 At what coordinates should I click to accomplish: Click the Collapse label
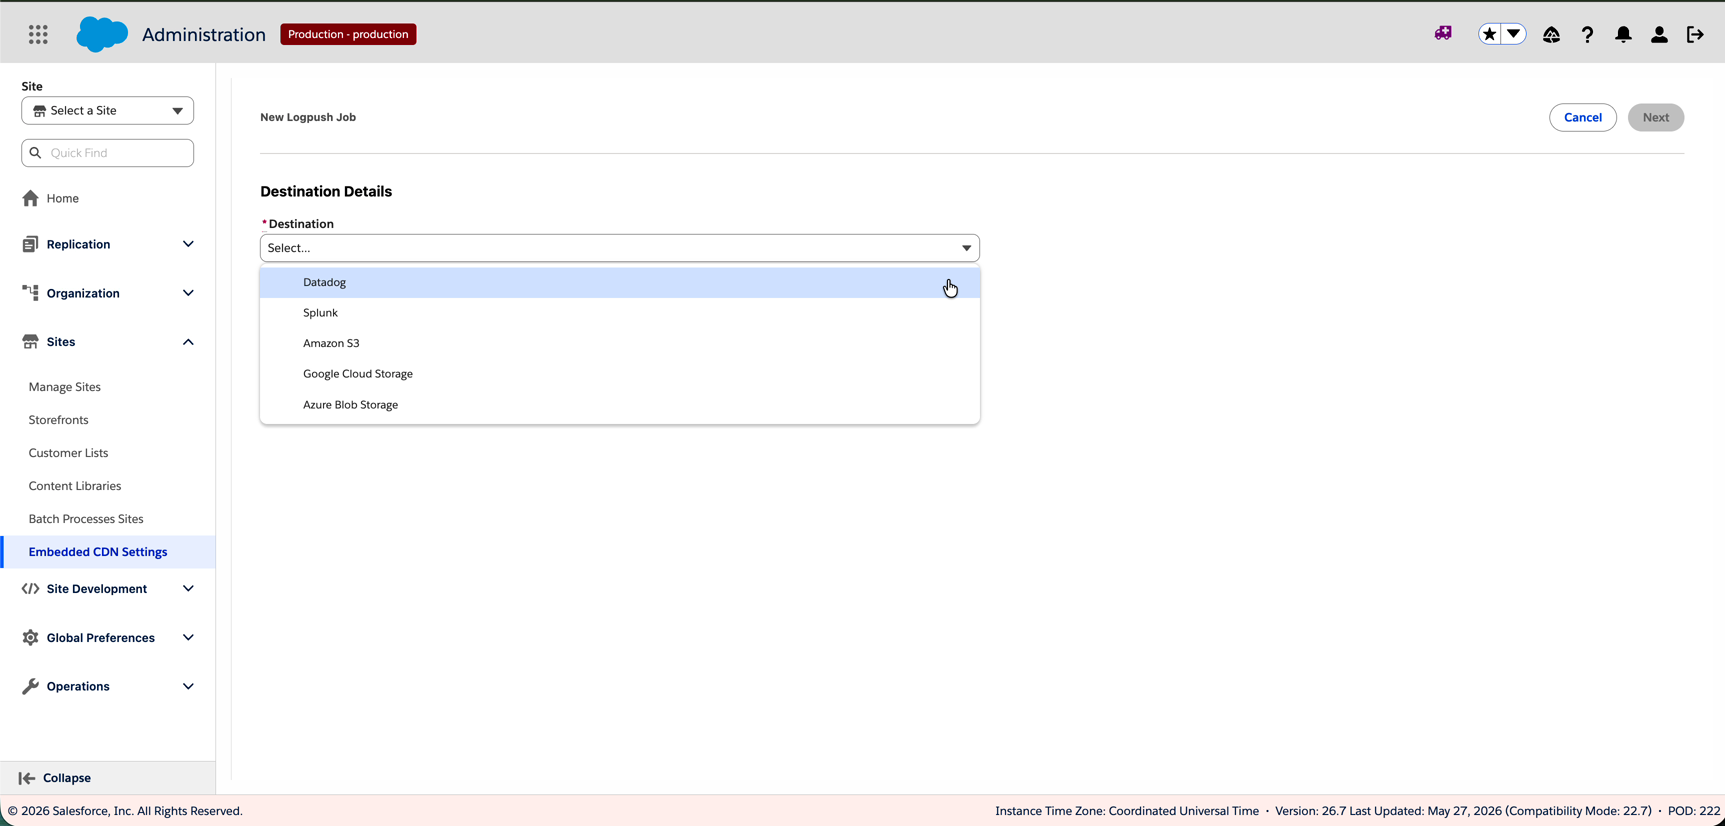point(67,778)
